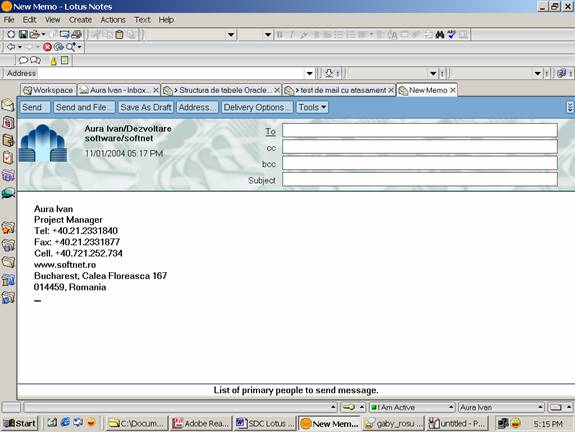Expand the Tools dropdown button

tap(312, 107)
